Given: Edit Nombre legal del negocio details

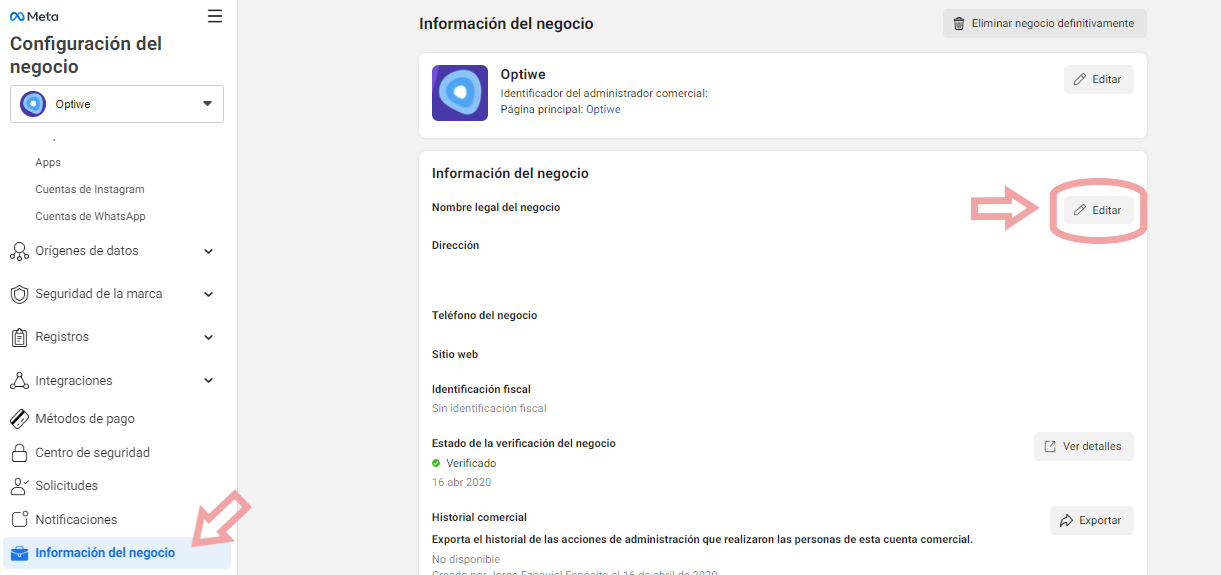Looking at the screenshot, I should point(1098,210).
